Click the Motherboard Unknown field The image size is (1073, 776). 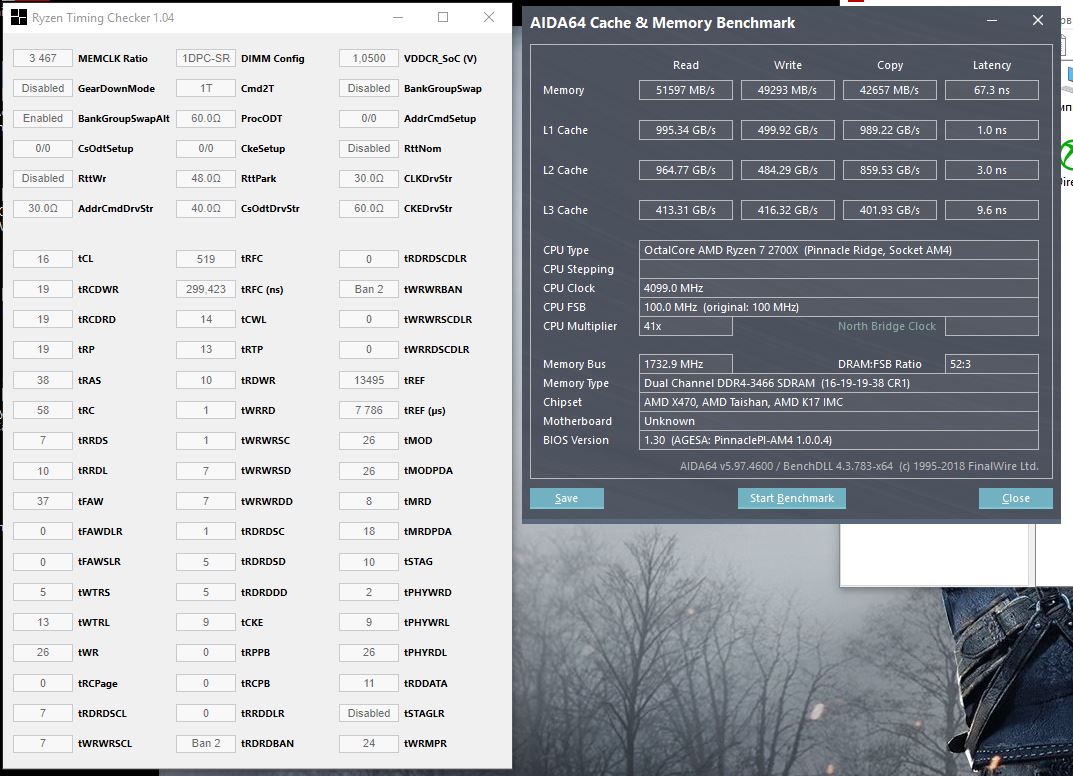point(838,421)
